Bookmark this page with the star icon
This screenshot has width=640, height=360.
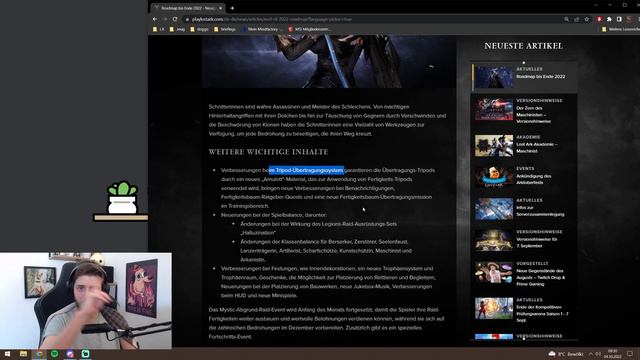(x=587, y=19)
